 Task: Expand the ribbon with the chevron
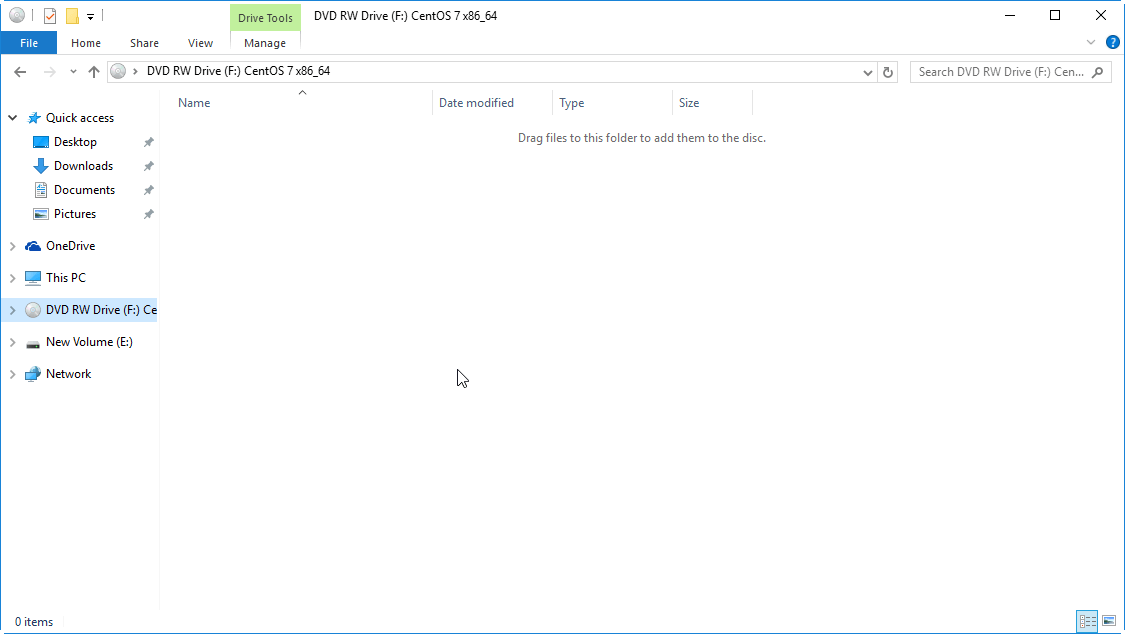pos(1091,42)
